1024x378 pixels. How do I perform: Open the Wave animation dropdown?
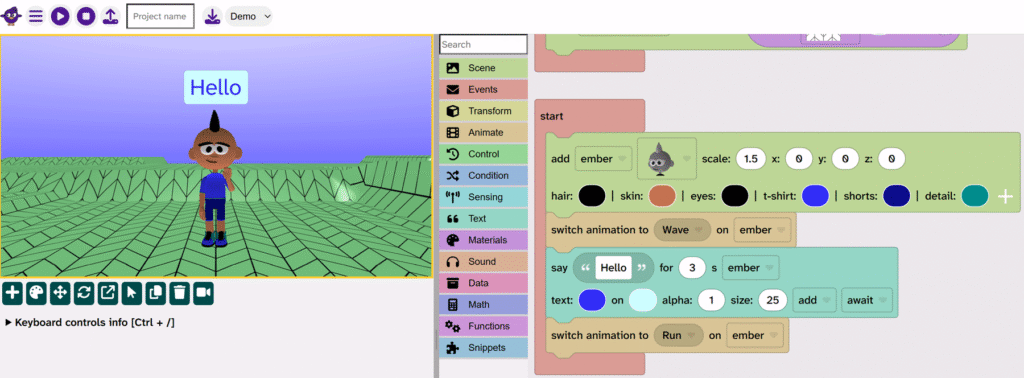click(x=682, y=230)
